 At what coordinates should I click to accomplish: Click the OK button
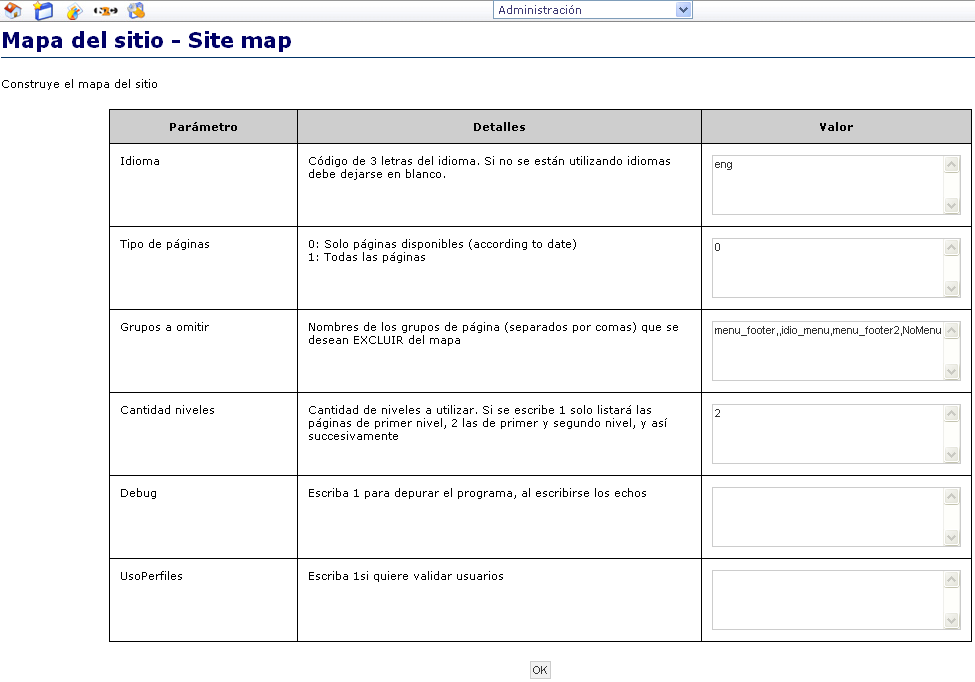coord(540,670)
